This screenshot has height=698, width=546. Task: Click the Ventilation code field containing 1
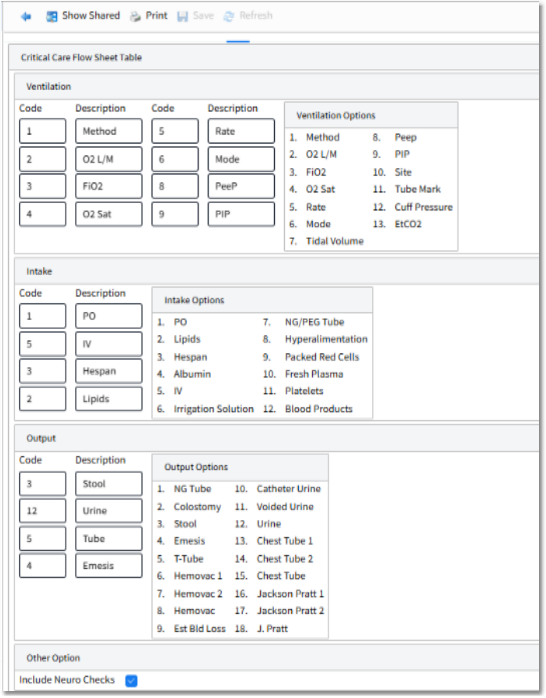(43, 131)
